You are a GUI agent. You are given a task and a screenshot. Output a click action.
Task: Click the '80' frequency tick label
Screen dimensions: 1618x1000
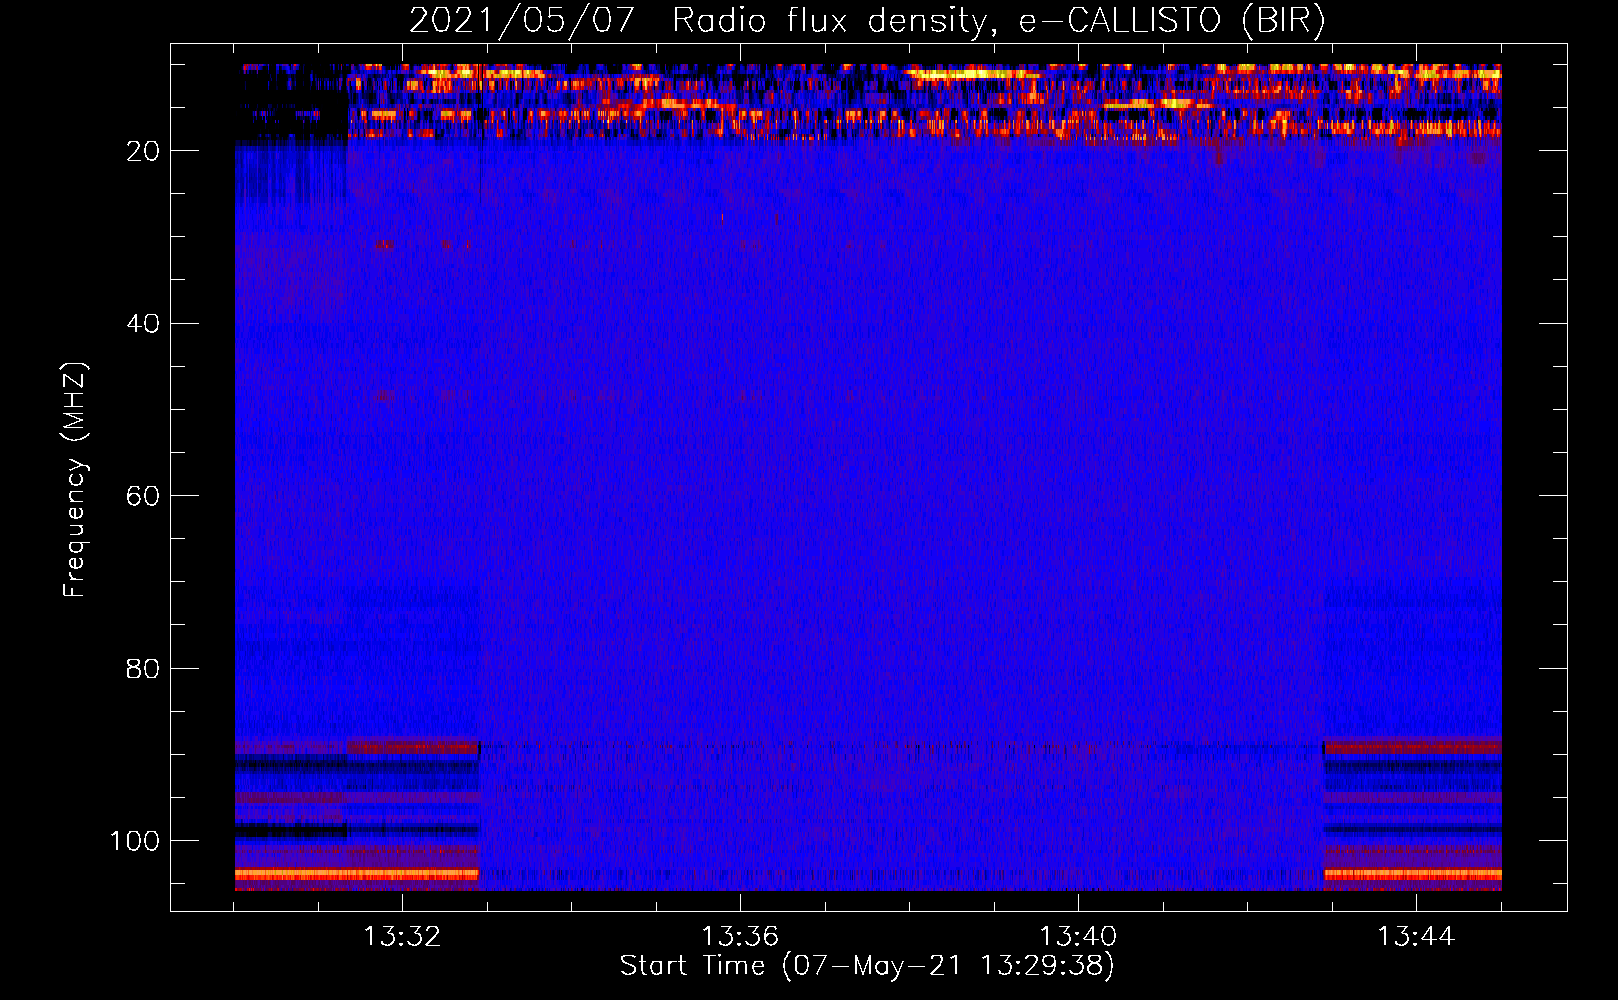tap(143, 668)
